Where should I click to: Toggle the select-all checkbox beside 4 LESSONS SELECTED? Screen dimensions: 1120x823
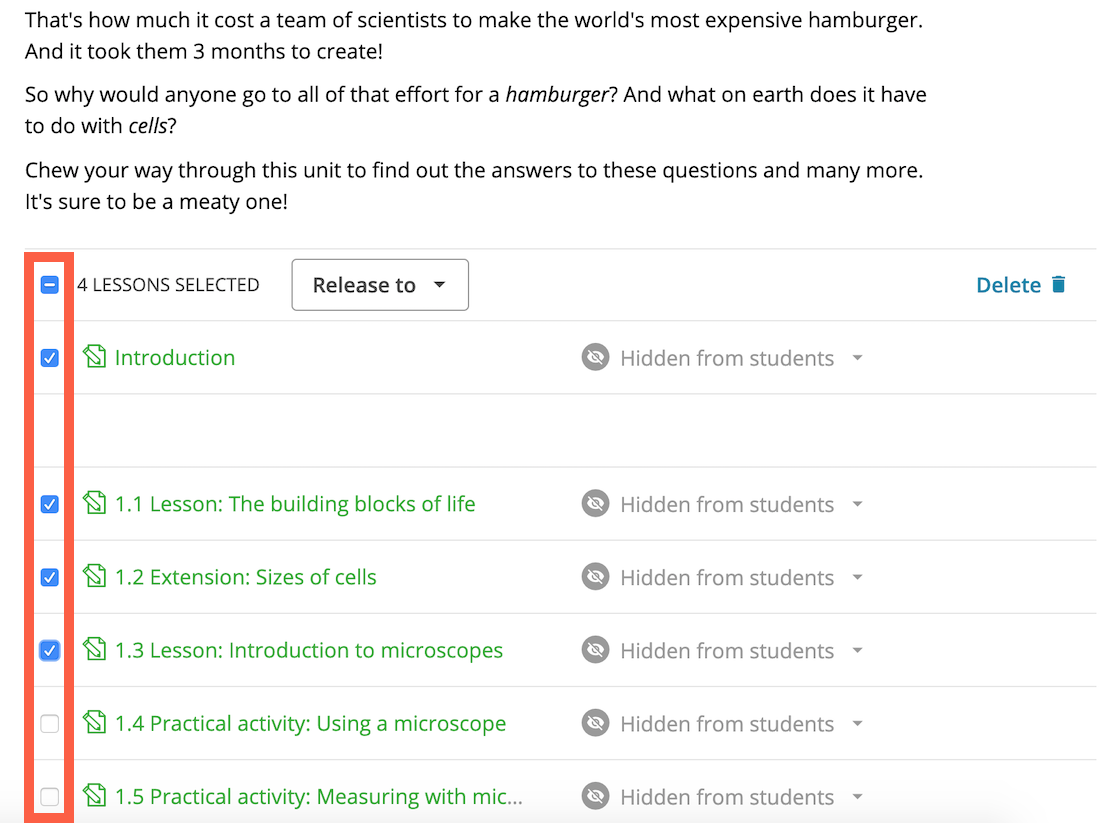49,285
